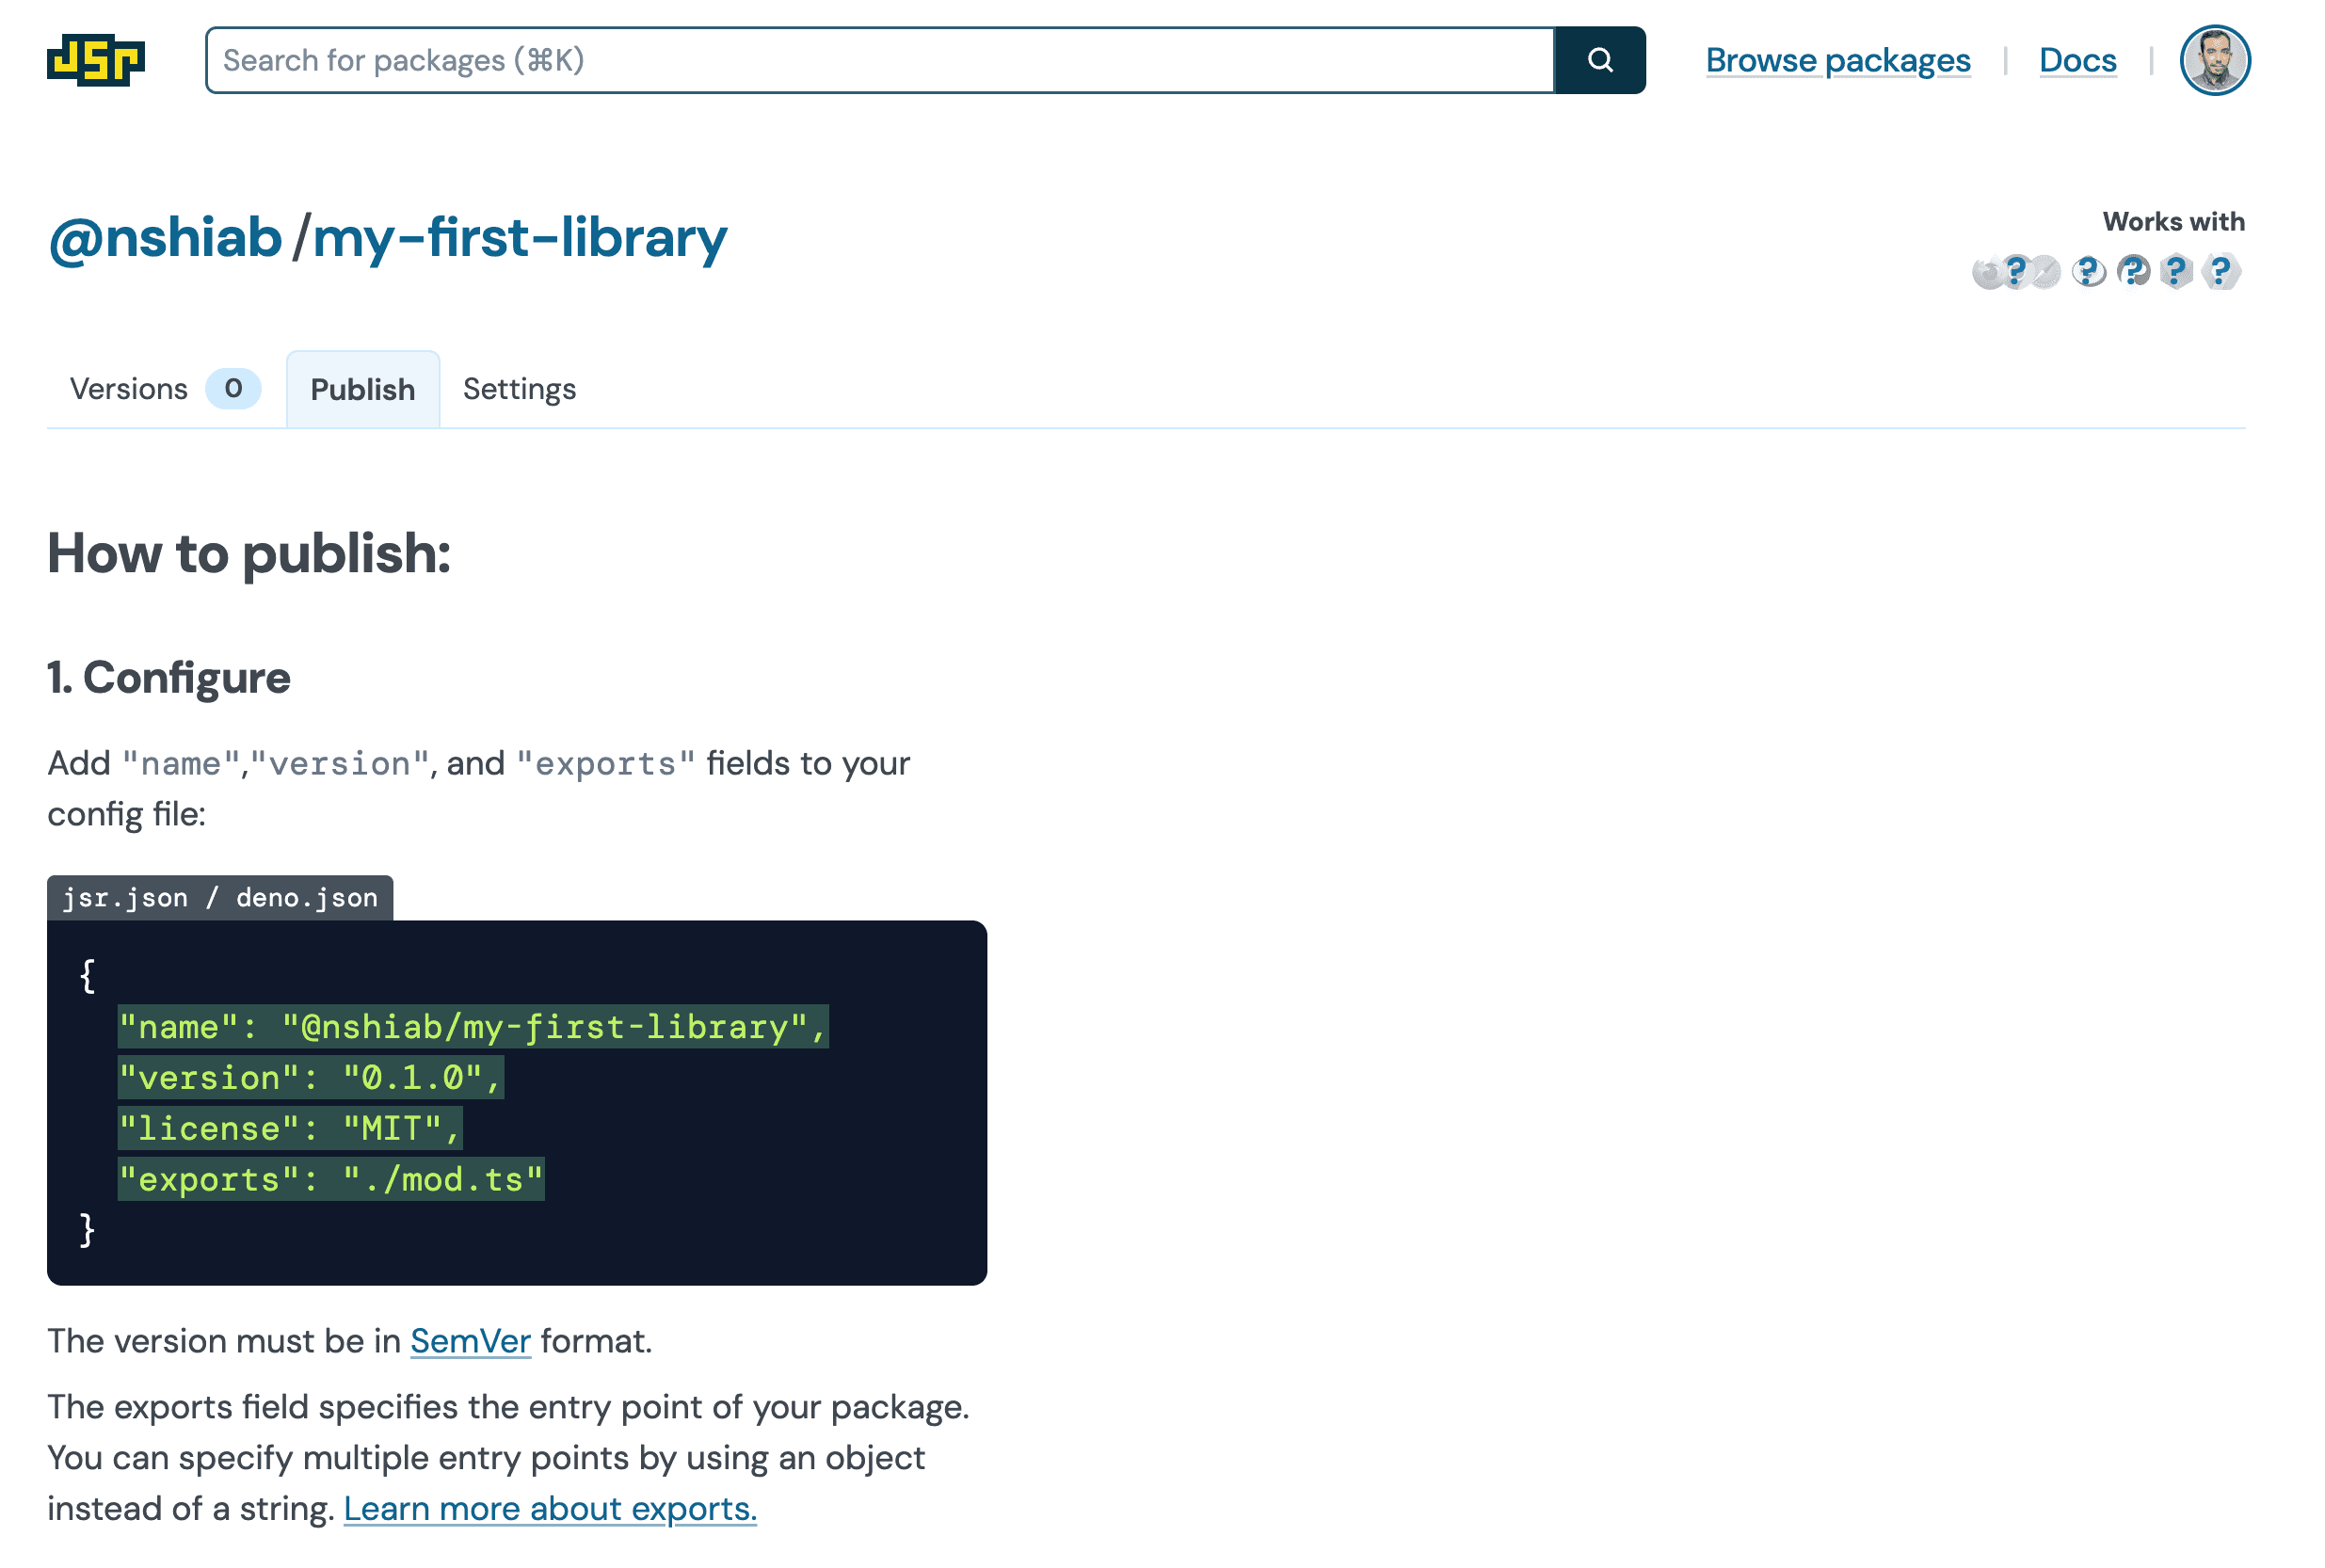The height and width of the screenshot is (1568, 2325).
Task: Open Browse packages link
Action: (x=1837, y=60)
